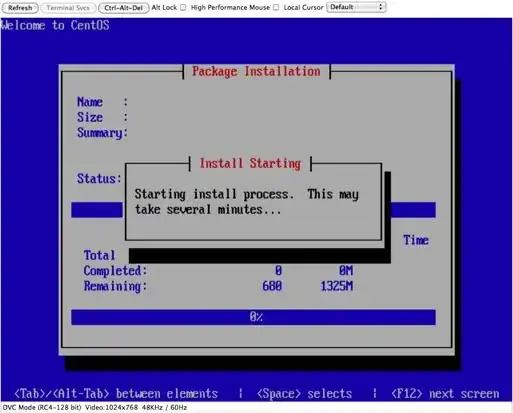The height and width of the screenshot is (413, 513).
Task: Click the 0% overall progress bar
Action: tap(253, 317)
